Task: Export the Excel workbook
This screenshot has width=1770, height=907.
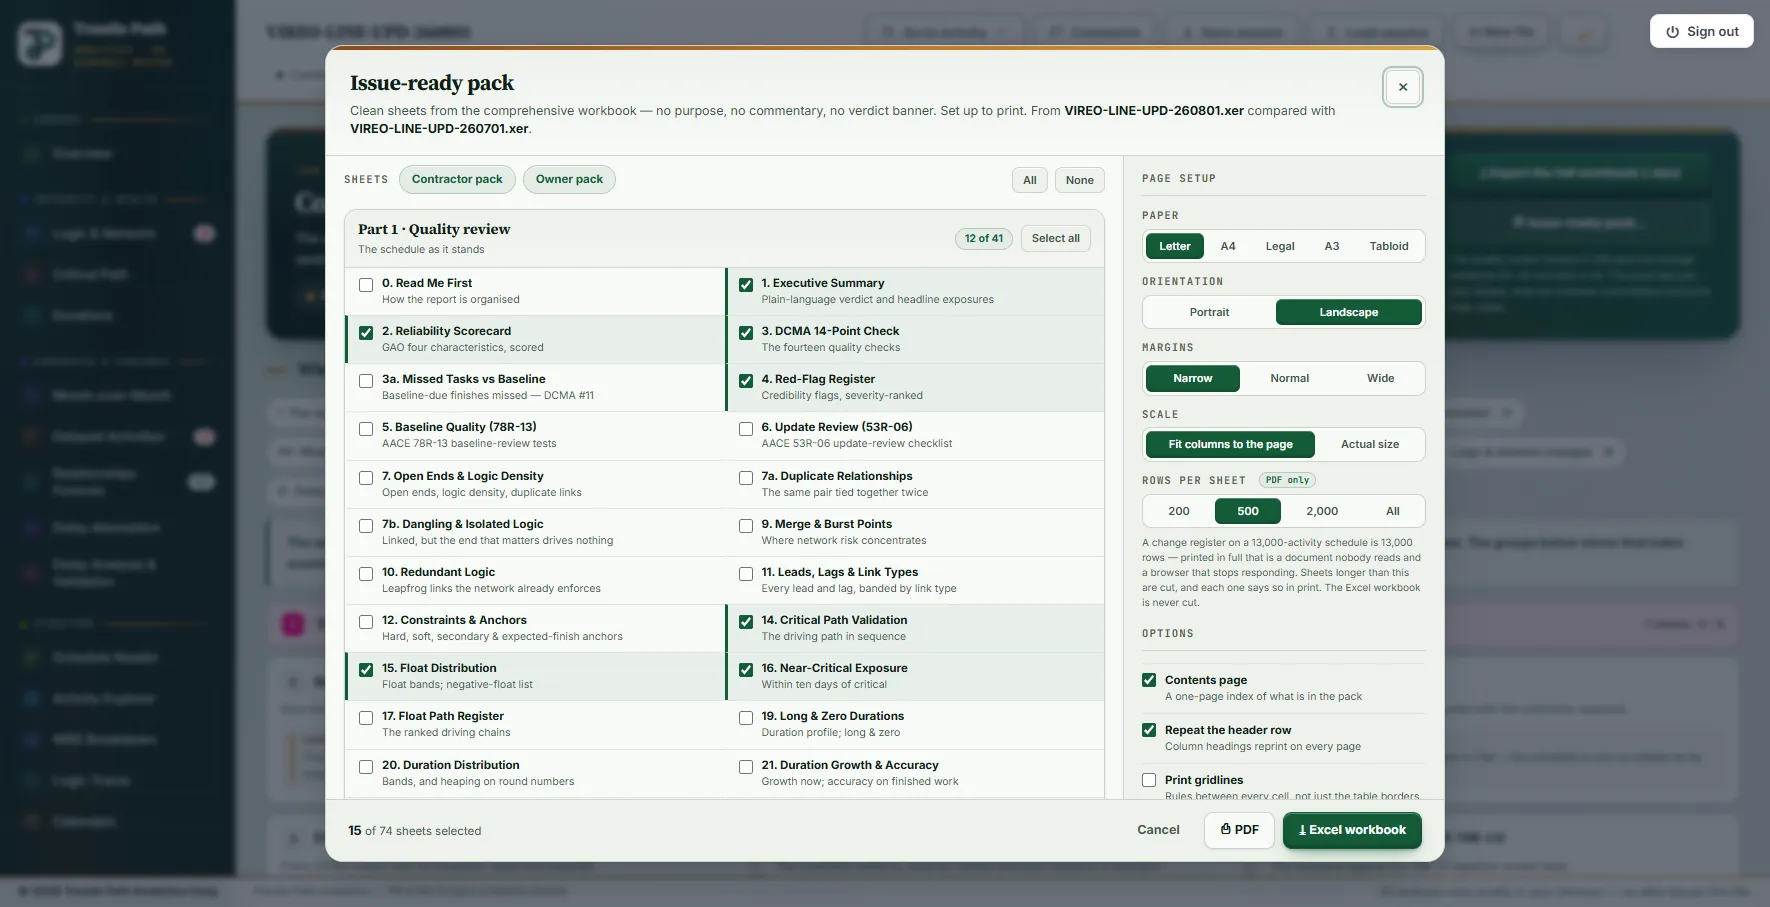Action: pyautogui.click(x=1352, y=830)
